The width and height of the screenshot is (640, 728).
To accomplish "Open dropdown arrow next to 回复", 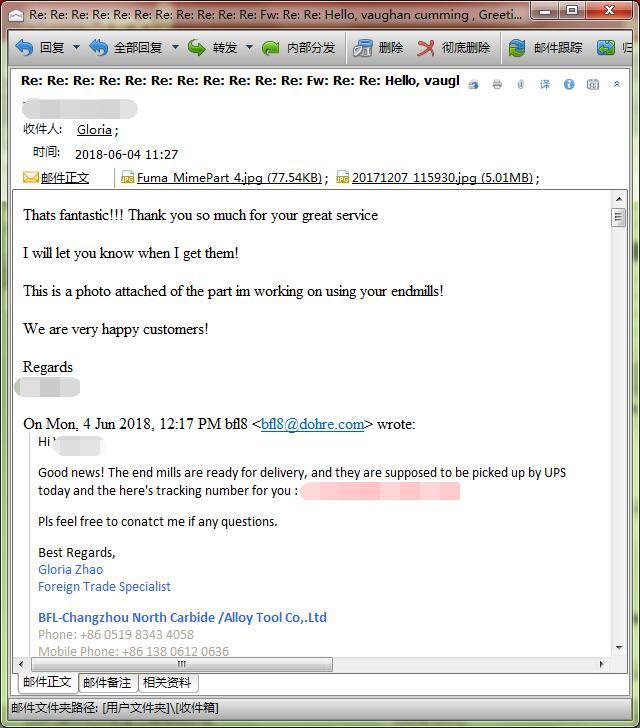I will point(76,48).
